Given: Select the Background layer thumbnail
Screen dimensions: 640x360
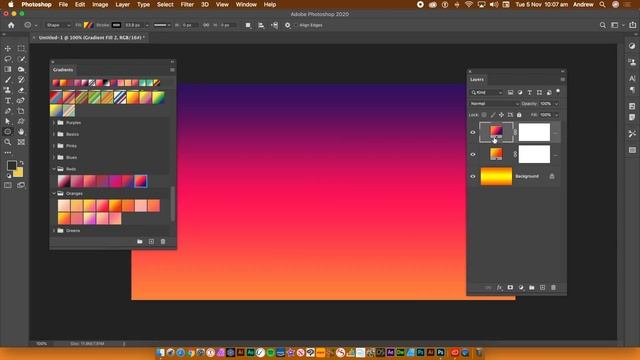Looking at the screenshot, I should (x=496, y=176).
